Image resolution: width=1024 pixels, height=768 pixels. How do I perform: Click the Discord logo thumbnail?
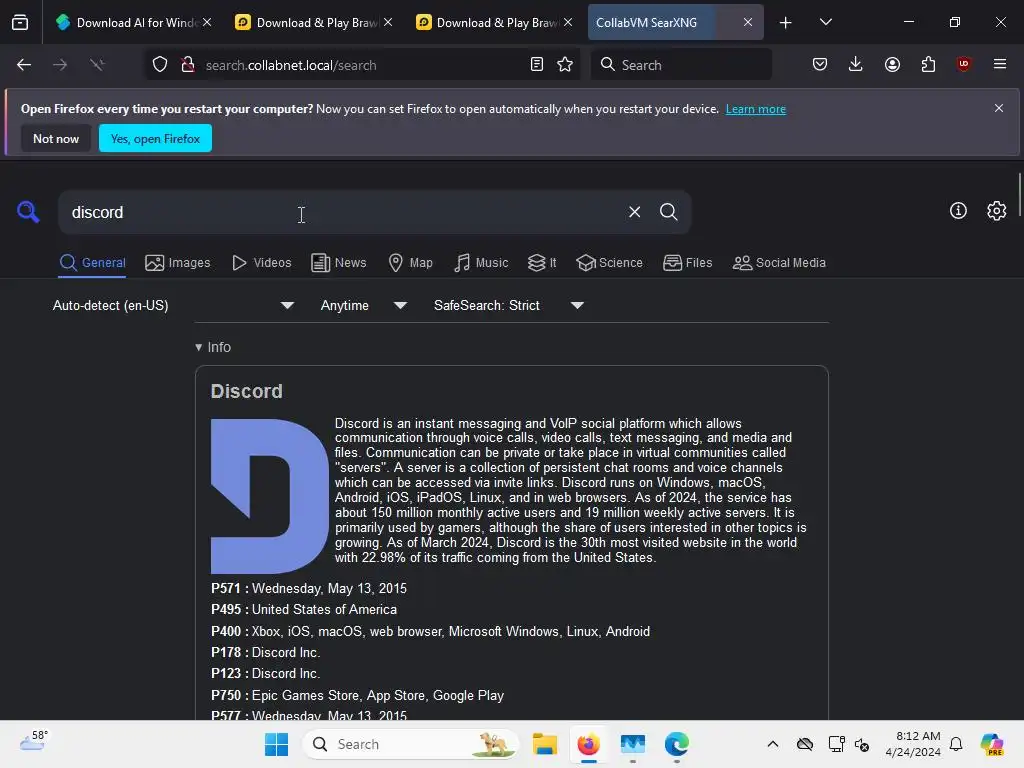click(x=269, y=496)
